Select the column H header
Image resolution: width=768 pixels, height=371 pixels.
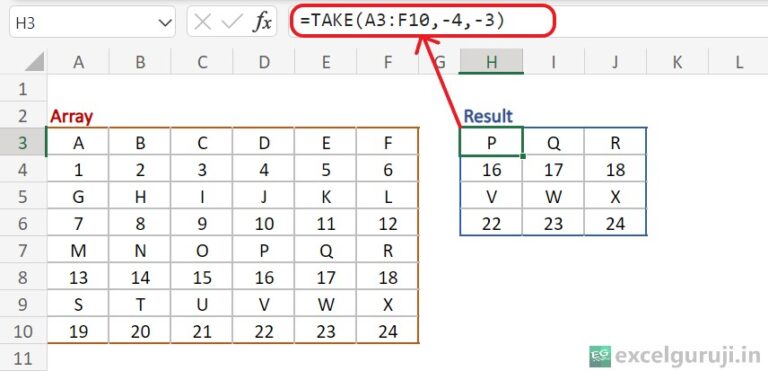(x=491, y=62)
